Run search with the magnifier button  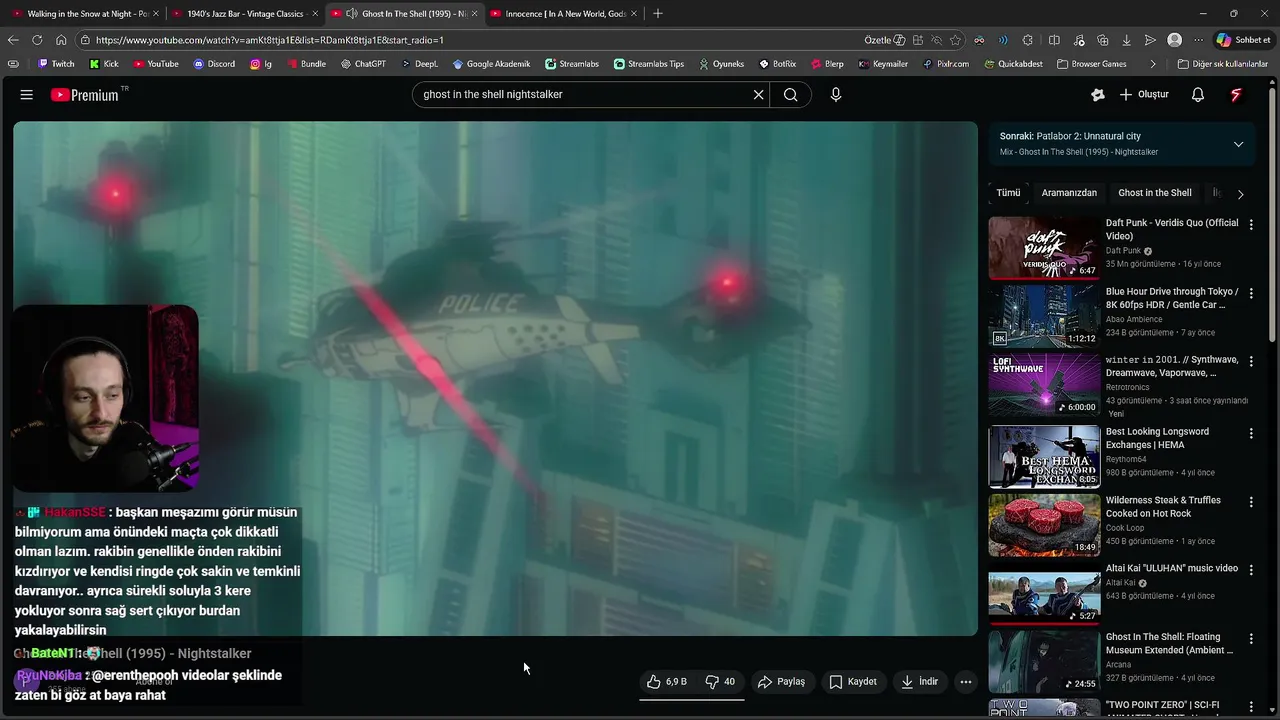pos(790,95)
